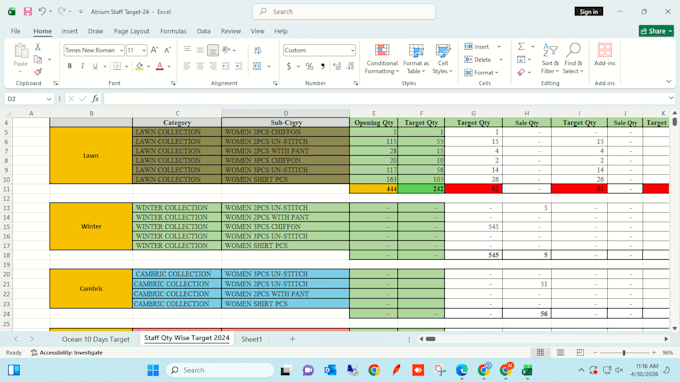Save the workbook with the Save icon
680x382 pixels.
(x=28, y=12)
